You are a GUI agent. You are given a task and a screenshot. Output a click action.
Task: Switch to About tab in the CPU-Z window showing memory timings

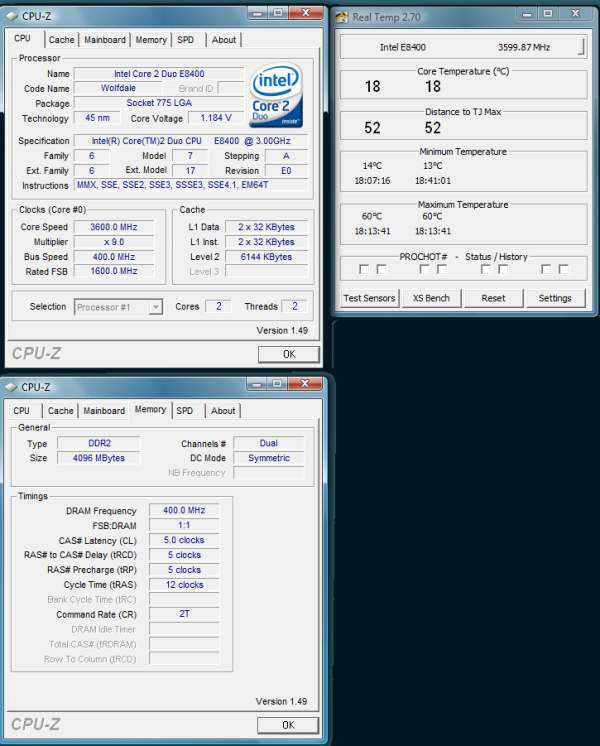(x=223, y=411)
